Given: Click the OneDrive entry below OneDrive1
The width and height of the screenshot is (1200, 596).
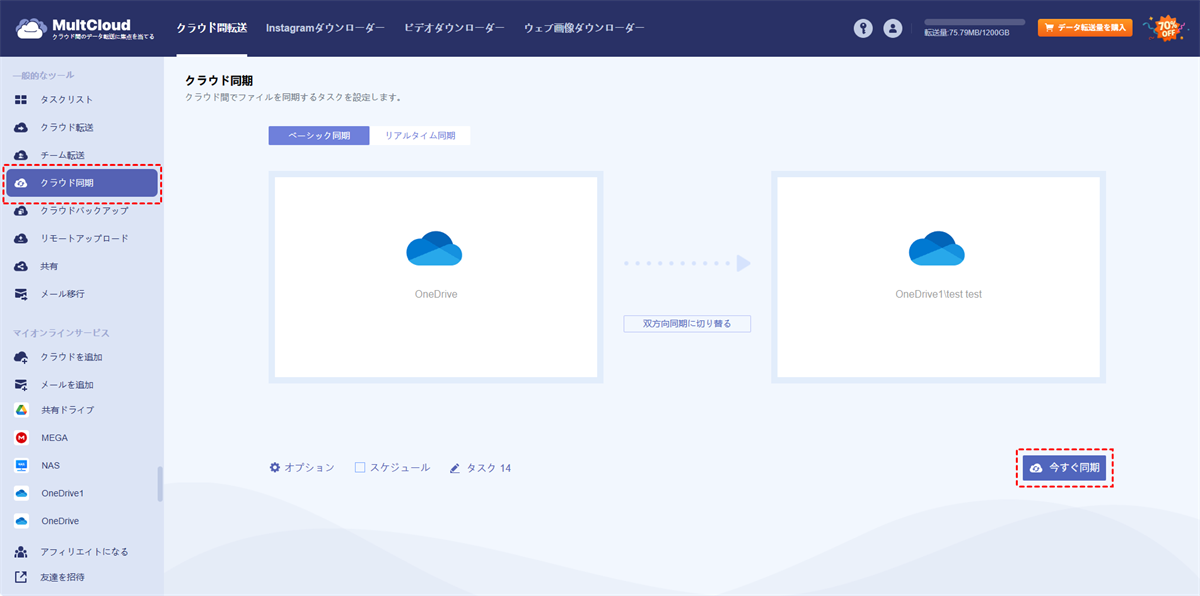Looking at the screenshot, I should 60,522.
